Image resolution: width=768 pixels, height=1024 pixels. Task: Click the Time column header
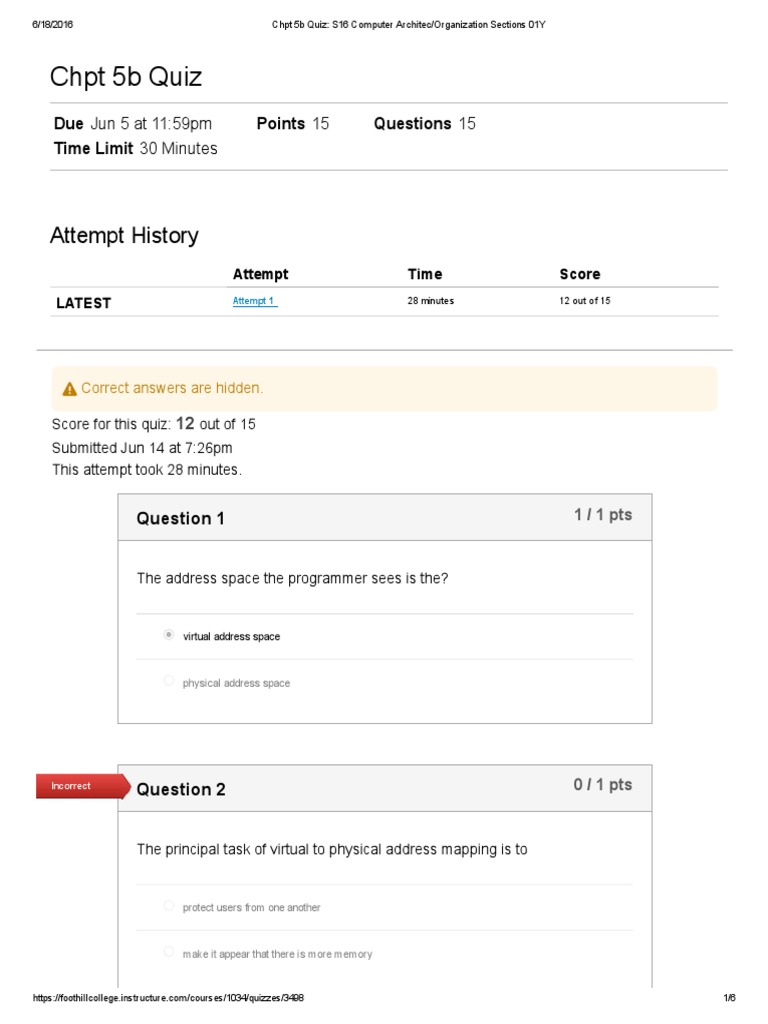425,274
